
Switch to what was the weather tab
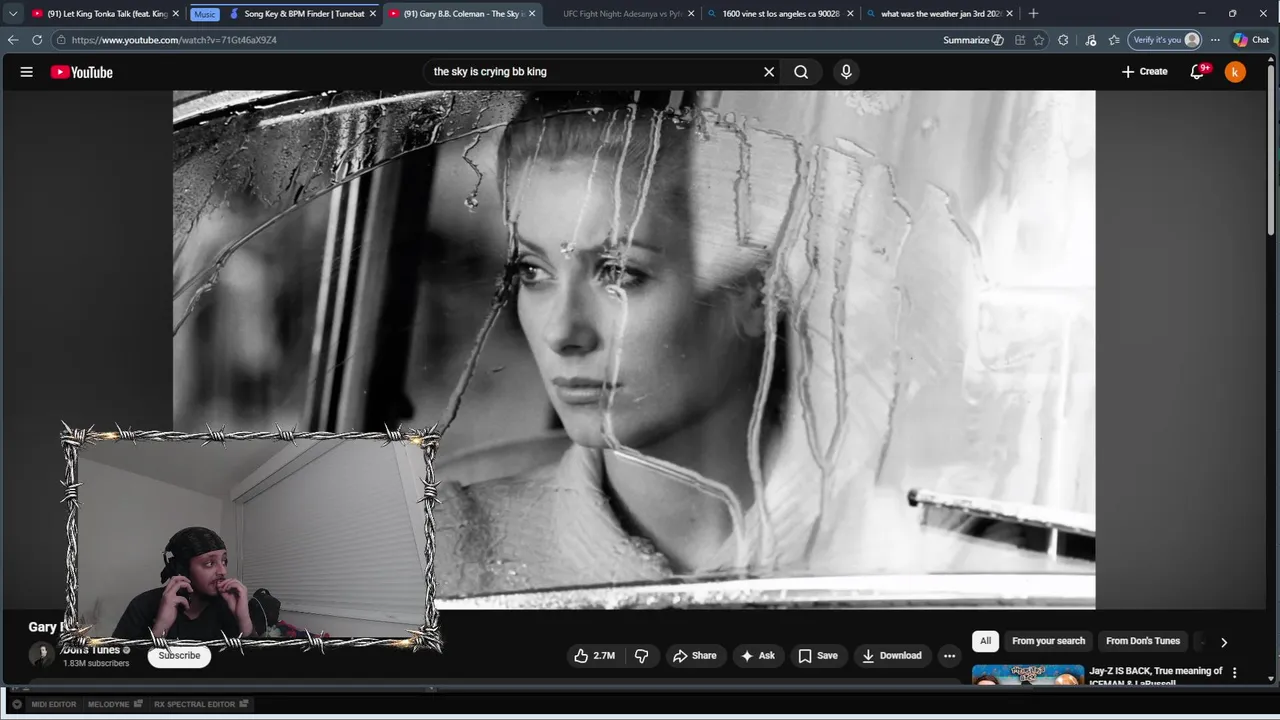(938, 14)
